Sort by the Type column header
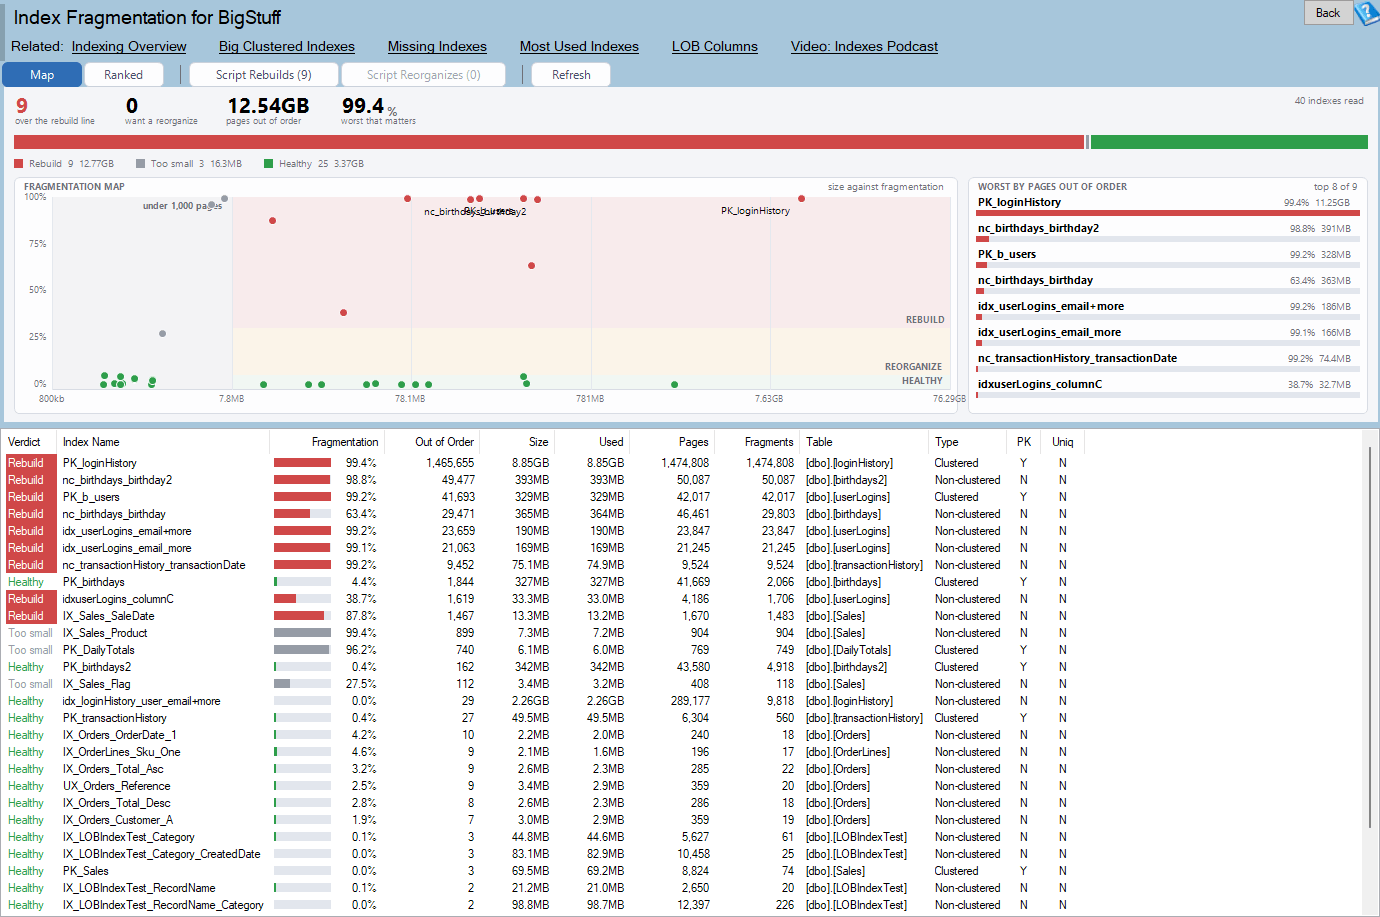This screenshot has height=917, width=1380. (x=968, y=442)
